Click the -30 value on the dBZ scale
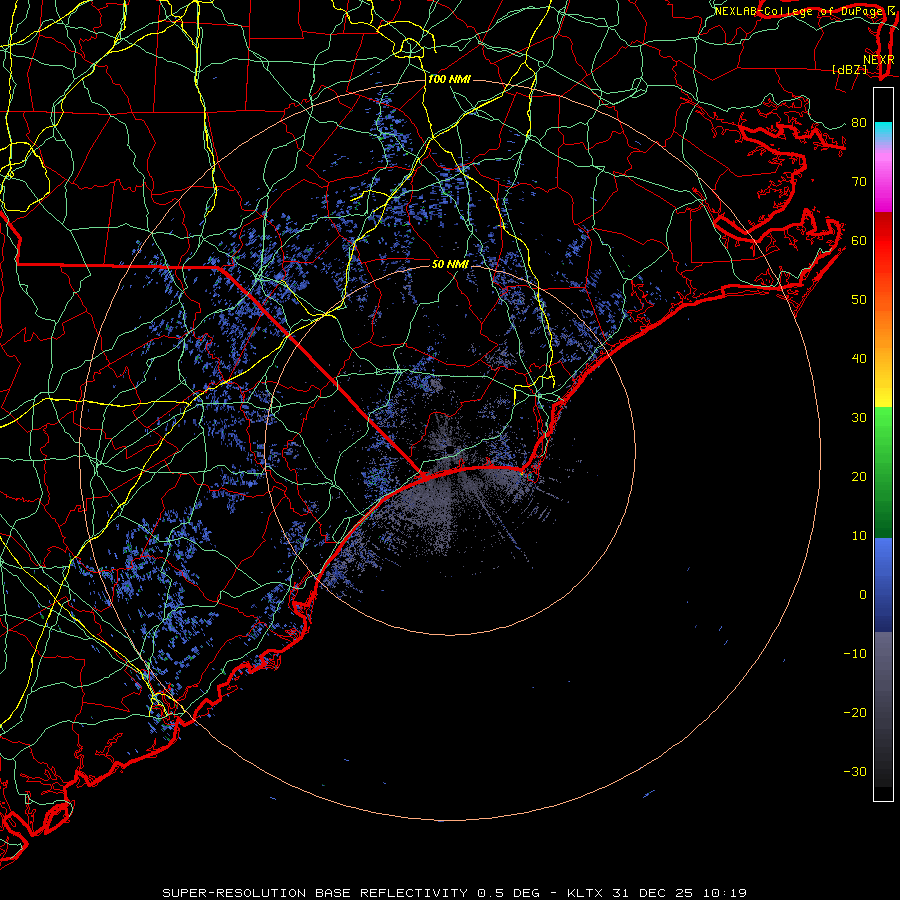 855,771
